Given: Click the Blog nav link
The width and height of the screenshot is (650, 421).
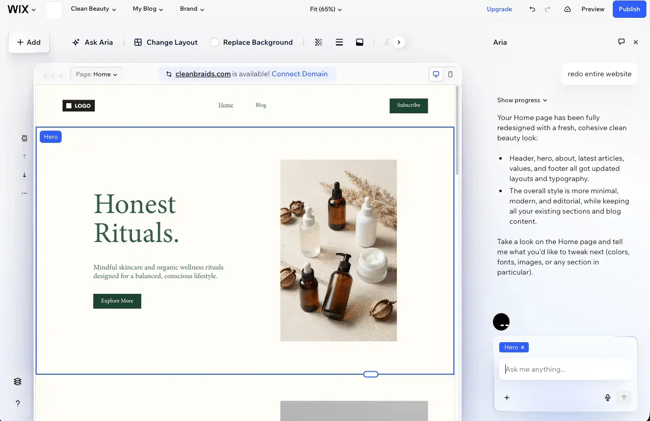Looking at the screenshot, I should (261, 105).
